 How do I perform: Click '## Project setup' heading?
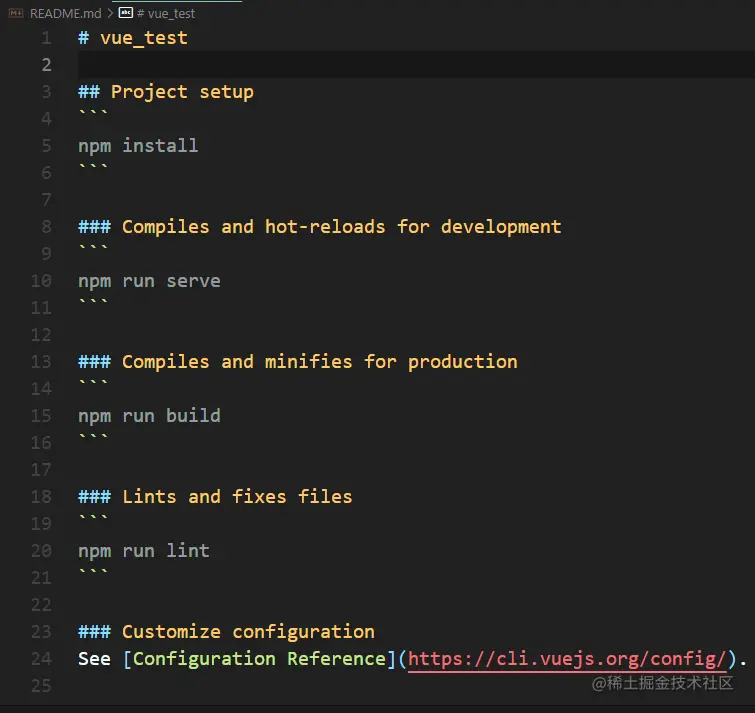click(x=166, y=91)
